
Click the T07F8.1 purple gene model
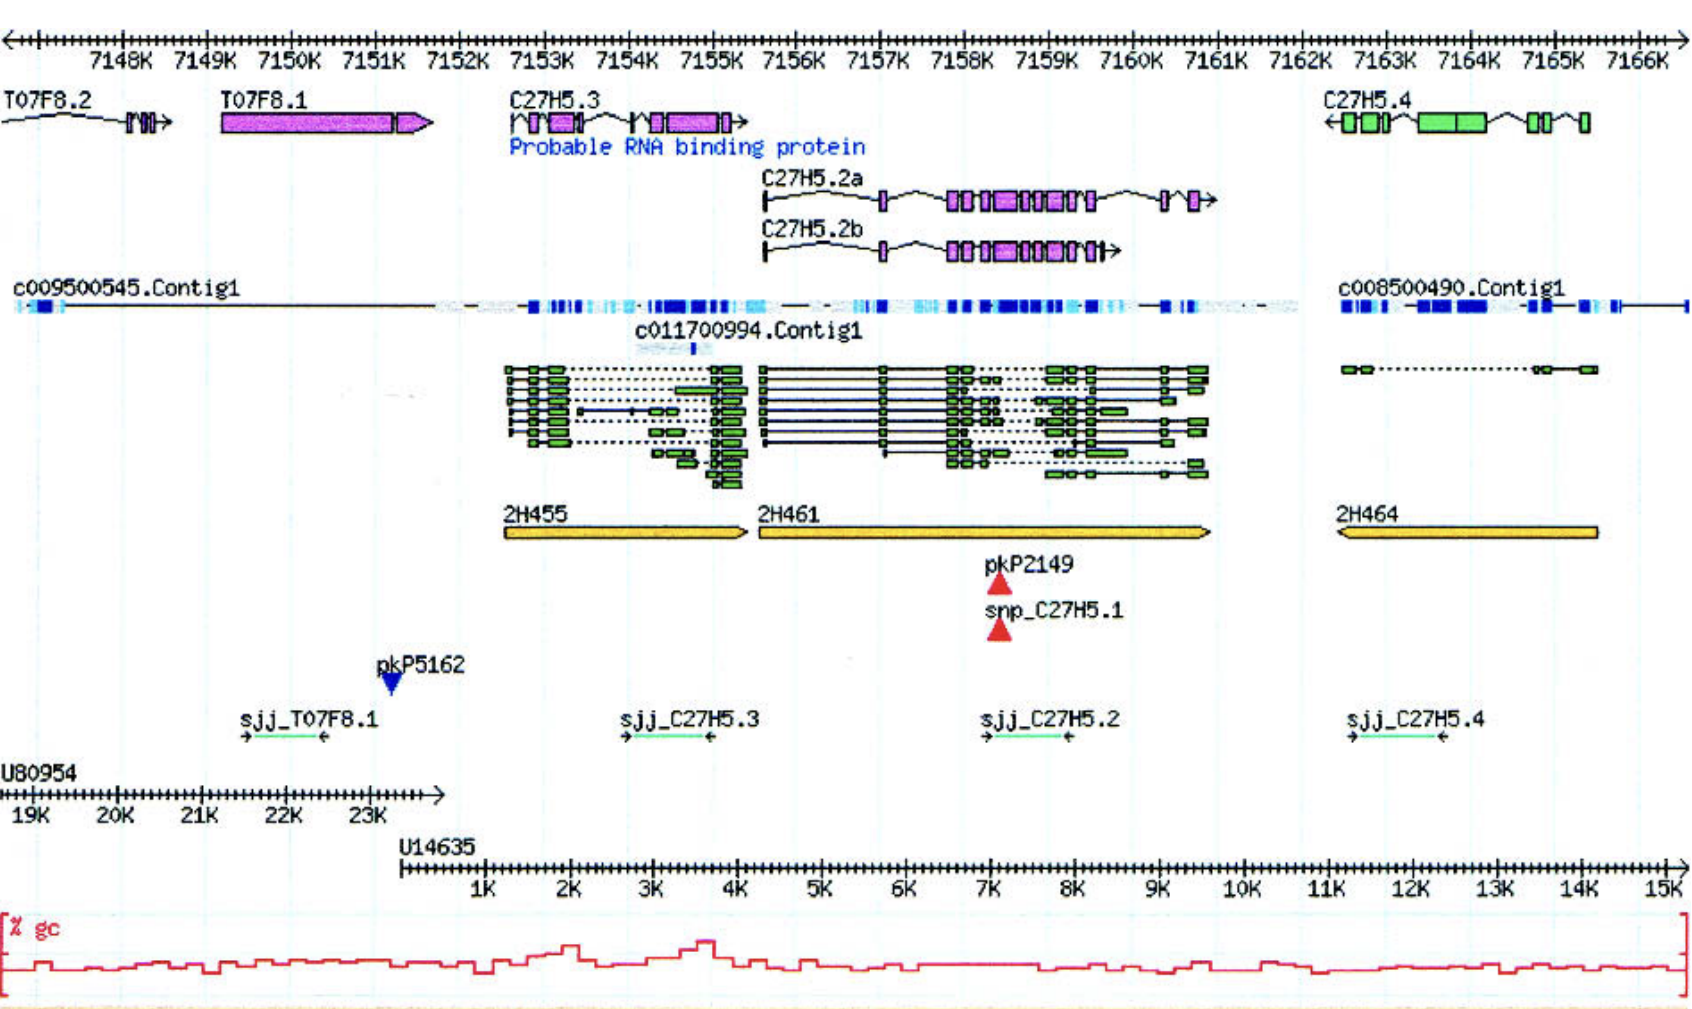(x=310, y=123)
